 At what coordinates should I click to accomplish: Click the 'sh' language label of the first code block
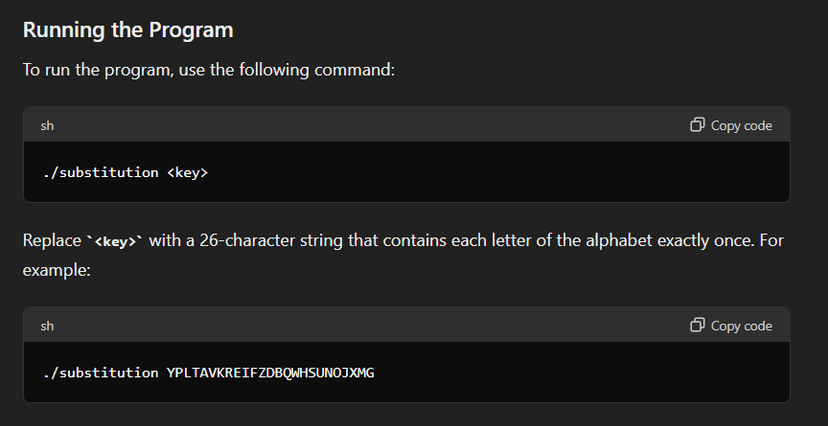47,126
